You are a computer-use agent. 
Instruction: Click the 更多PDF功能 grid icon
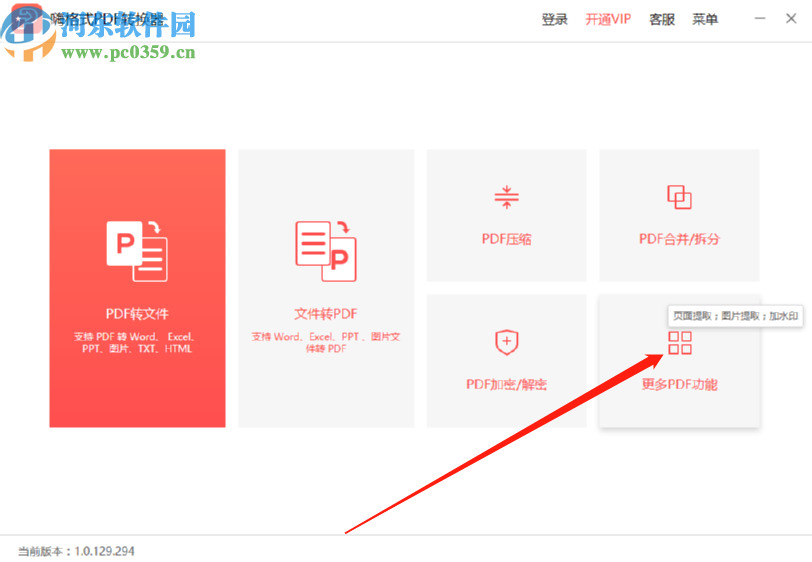pyautogui.click(x=680, y=343)
